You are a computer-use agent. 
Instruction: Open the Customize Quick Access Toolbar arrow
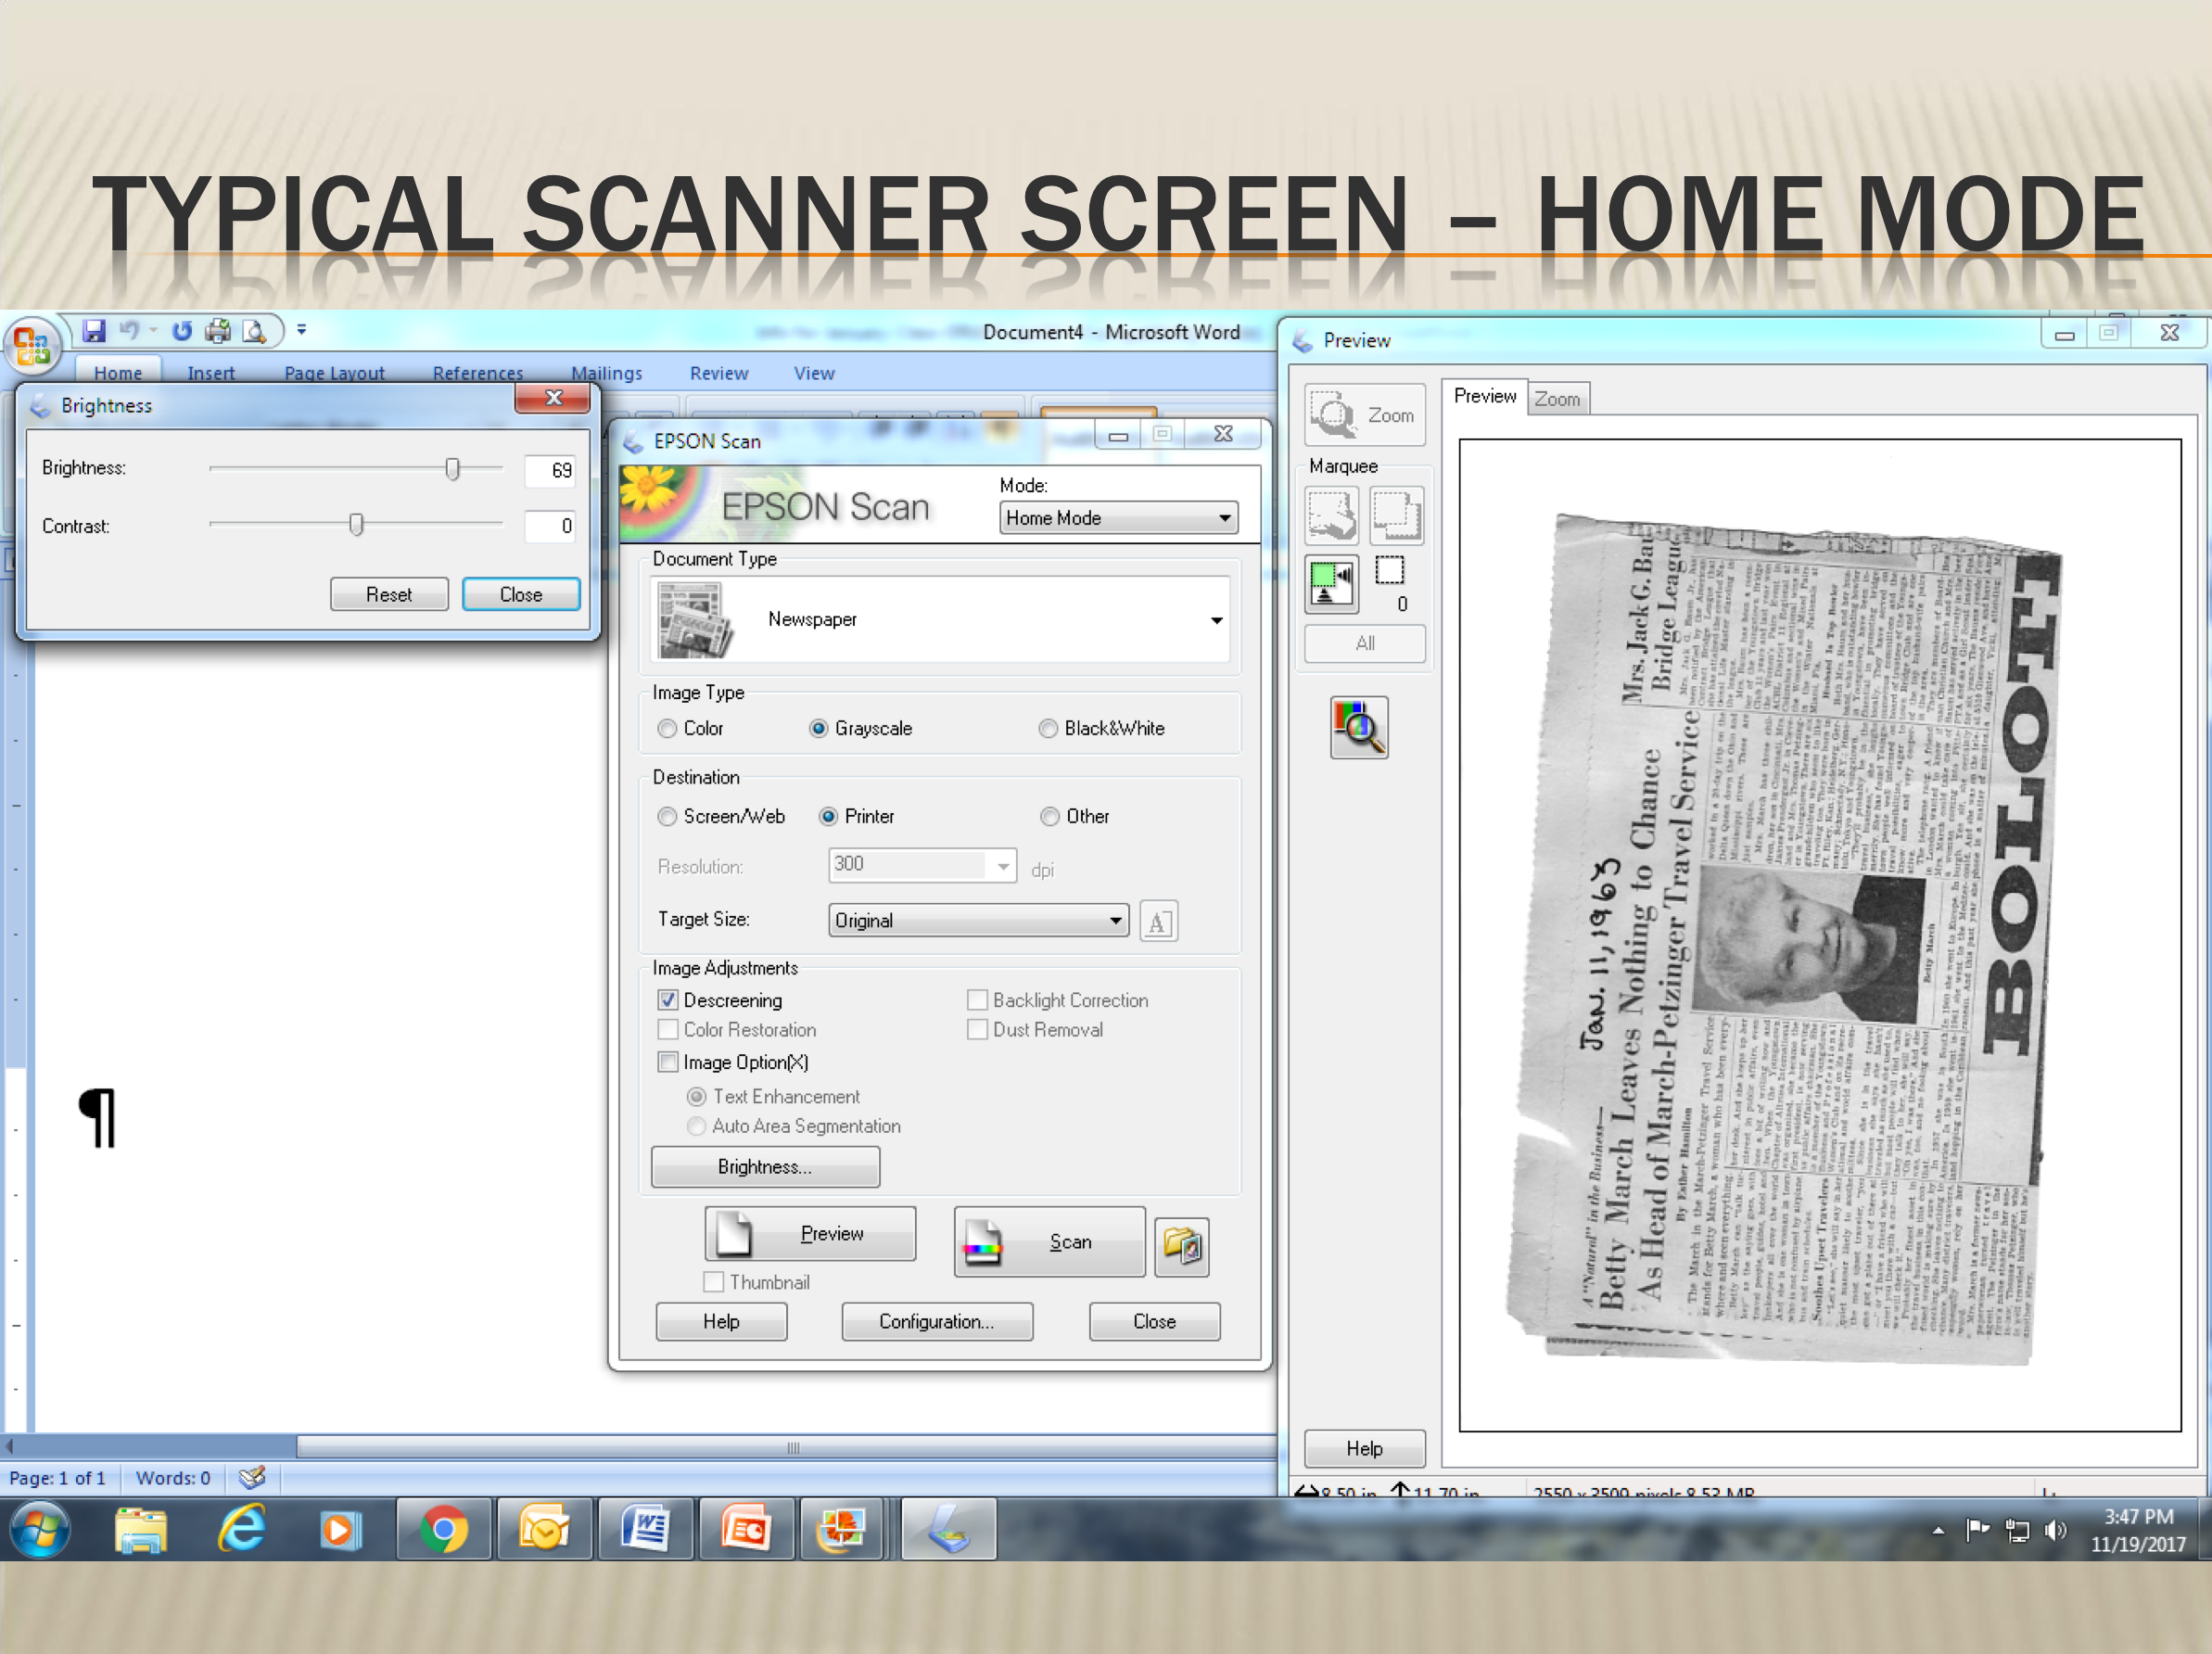301,329
